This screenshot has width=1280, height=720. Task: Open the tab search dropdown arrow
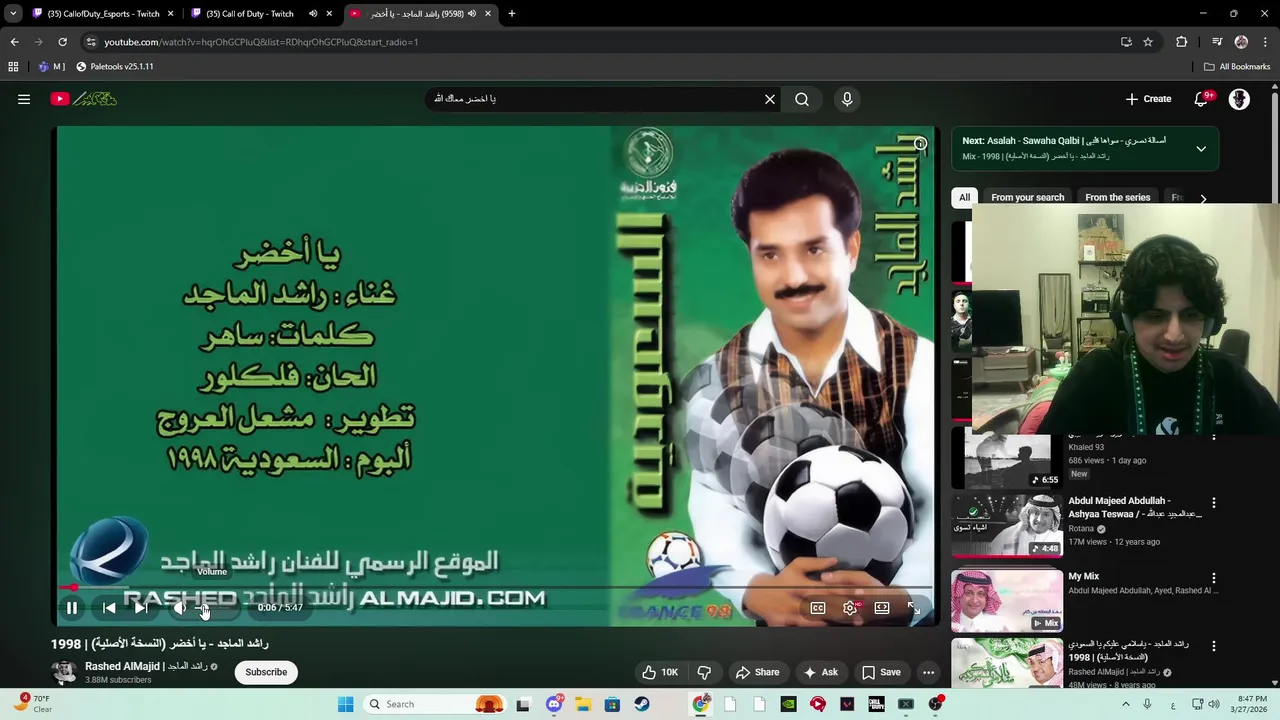coord(13,14)
